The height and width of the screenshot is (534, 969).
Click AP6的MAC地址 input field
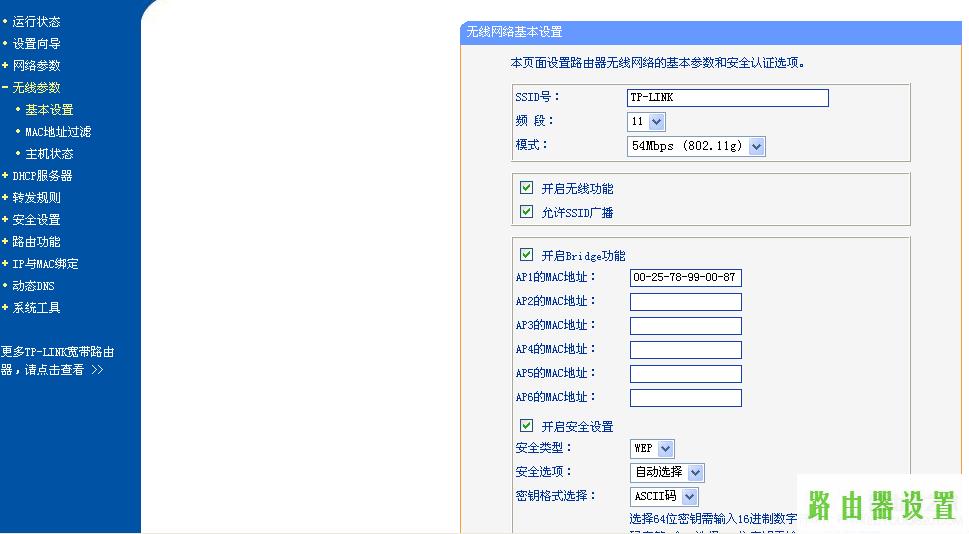click(685, 398)
